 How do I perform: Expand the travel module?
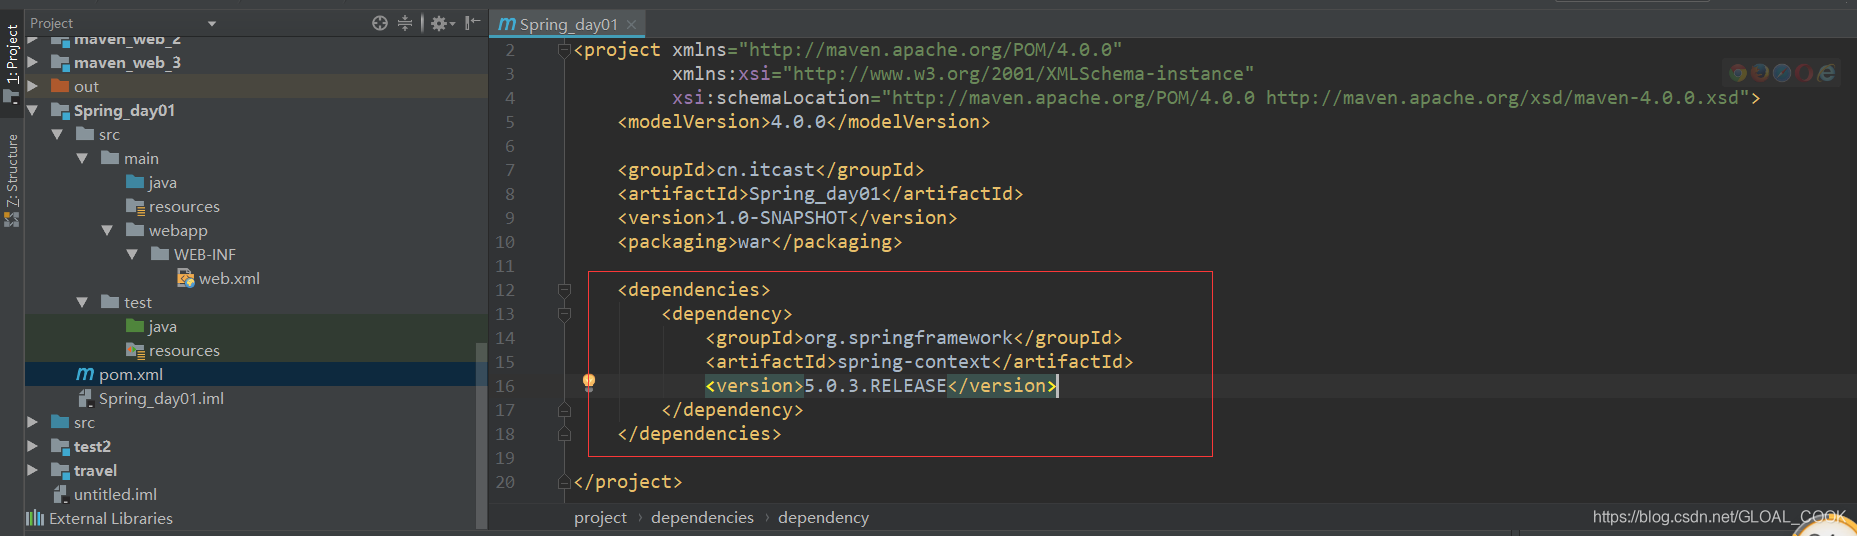click(33, 470)
